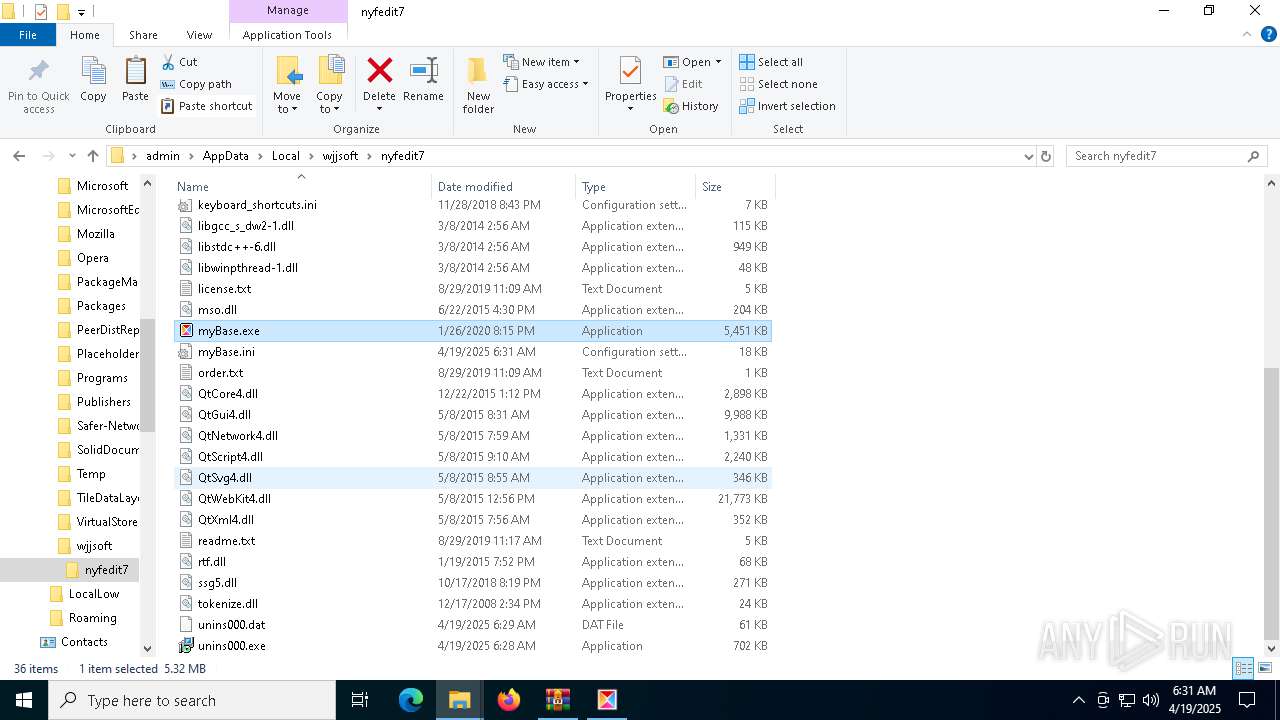1280x720 pixels.
Task: Navigate to AppData in breadcrumb
Action: click(x=225, y=156)
